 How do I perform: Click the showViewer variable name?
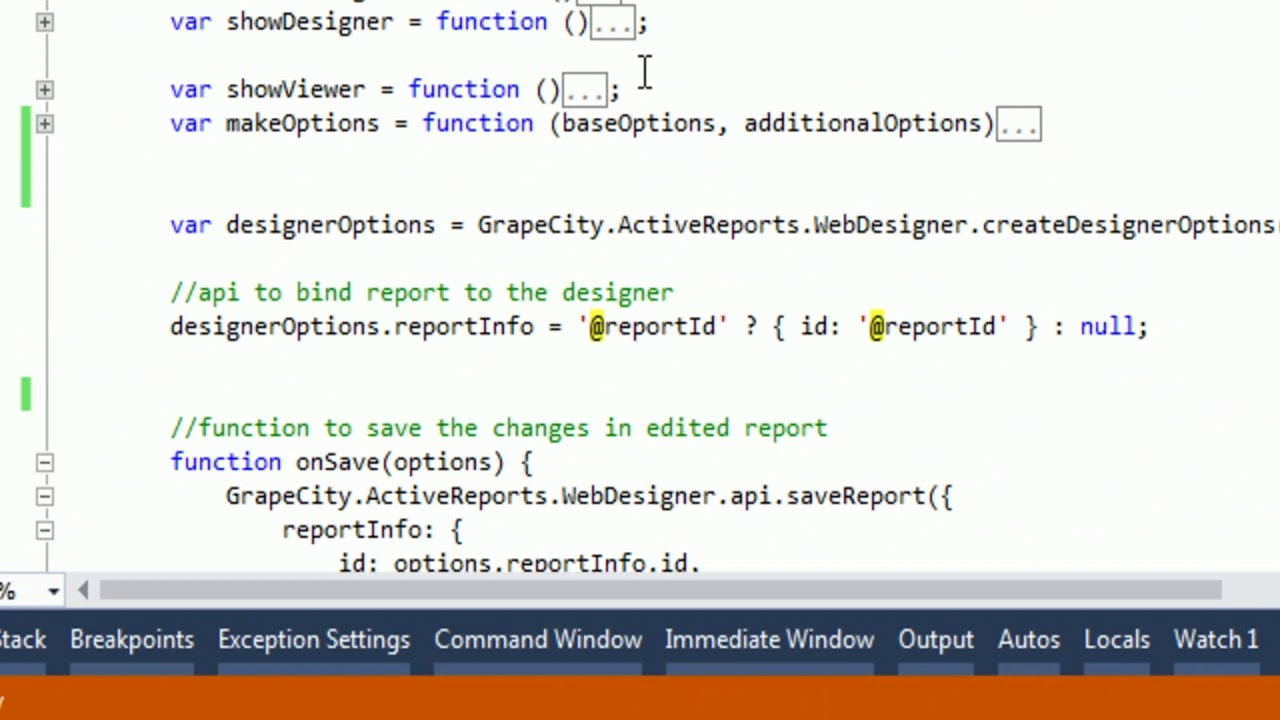click(296, 89)
